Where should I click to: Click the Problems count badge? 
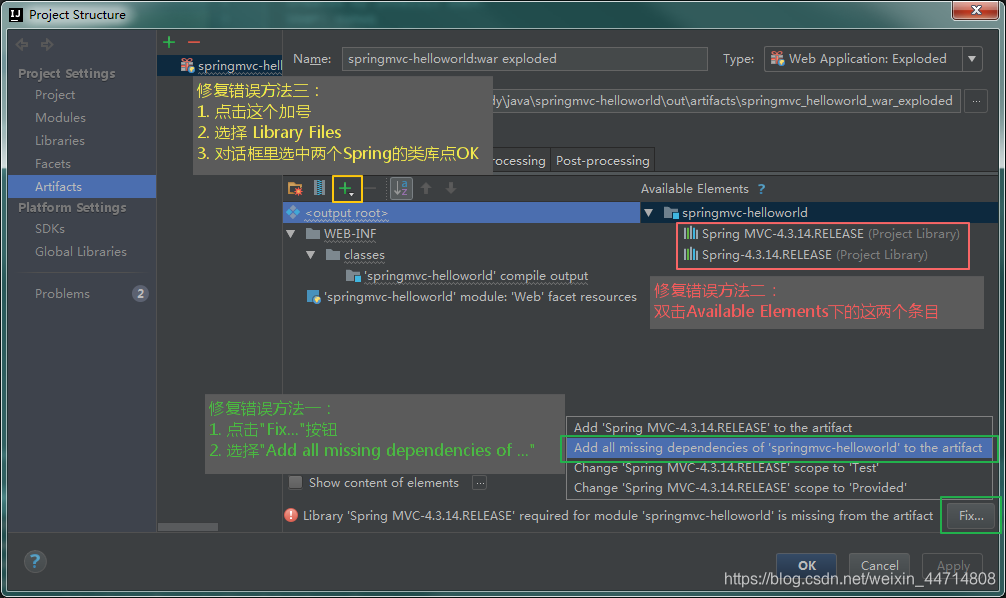point(140,293)
